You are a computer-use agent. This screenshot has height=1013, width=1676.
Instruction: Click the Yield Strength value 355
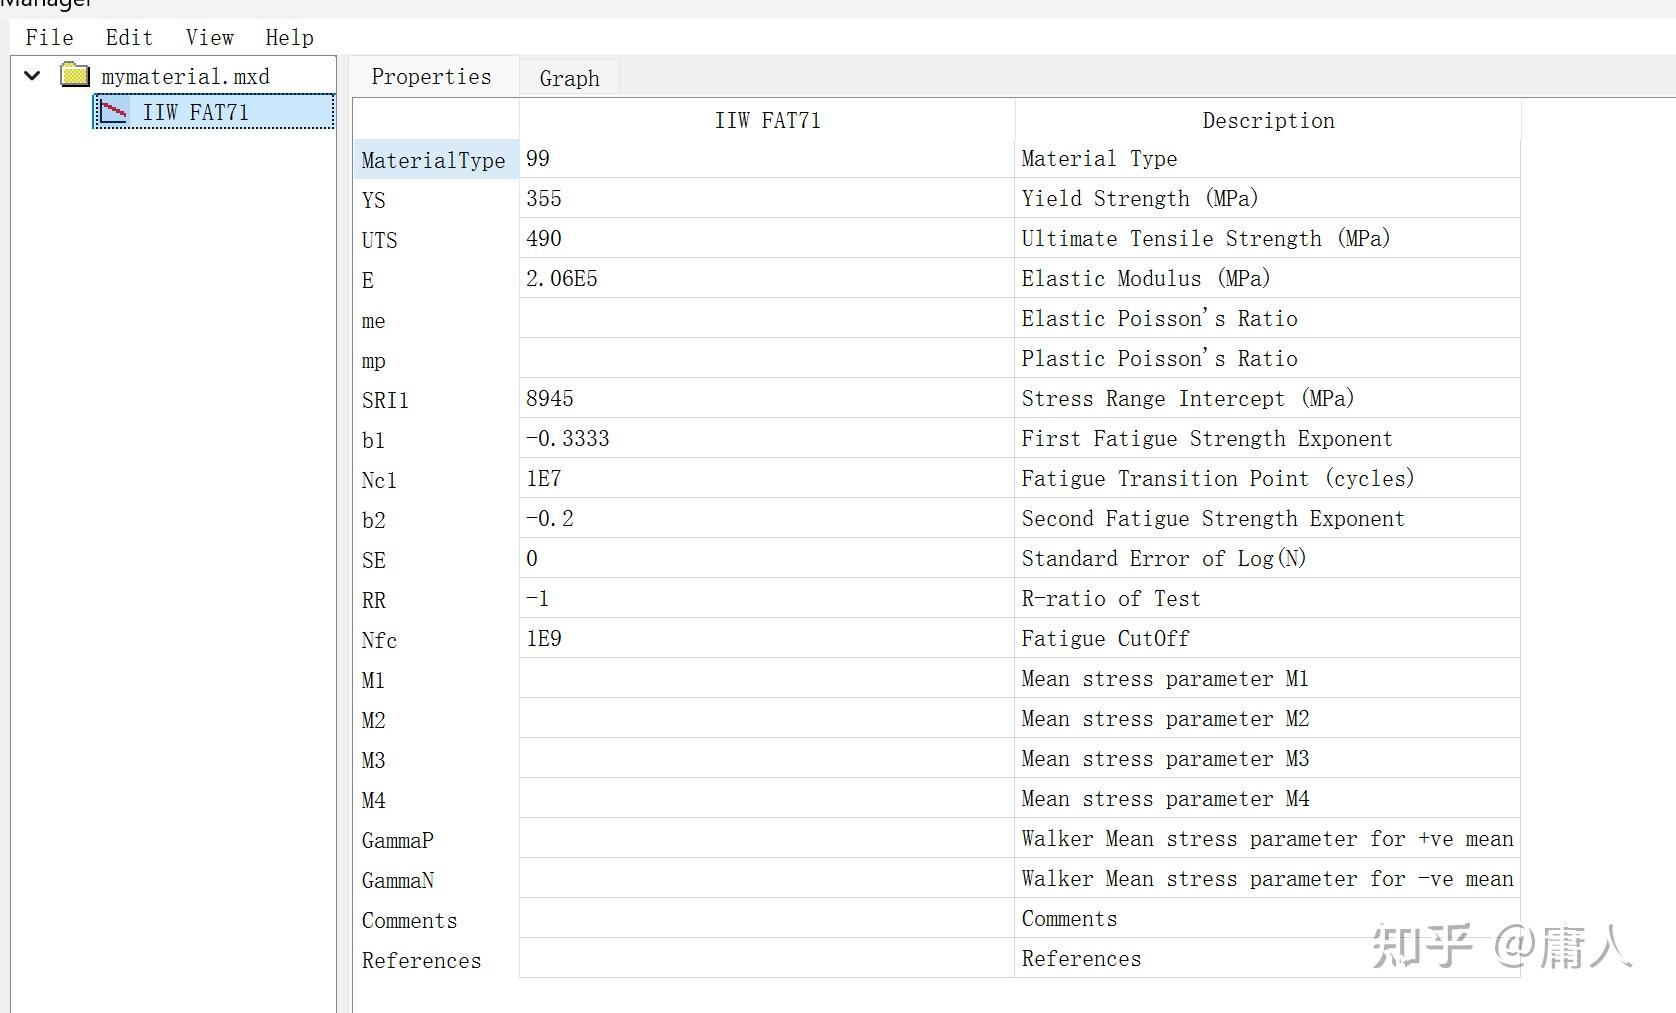(766, 199)
